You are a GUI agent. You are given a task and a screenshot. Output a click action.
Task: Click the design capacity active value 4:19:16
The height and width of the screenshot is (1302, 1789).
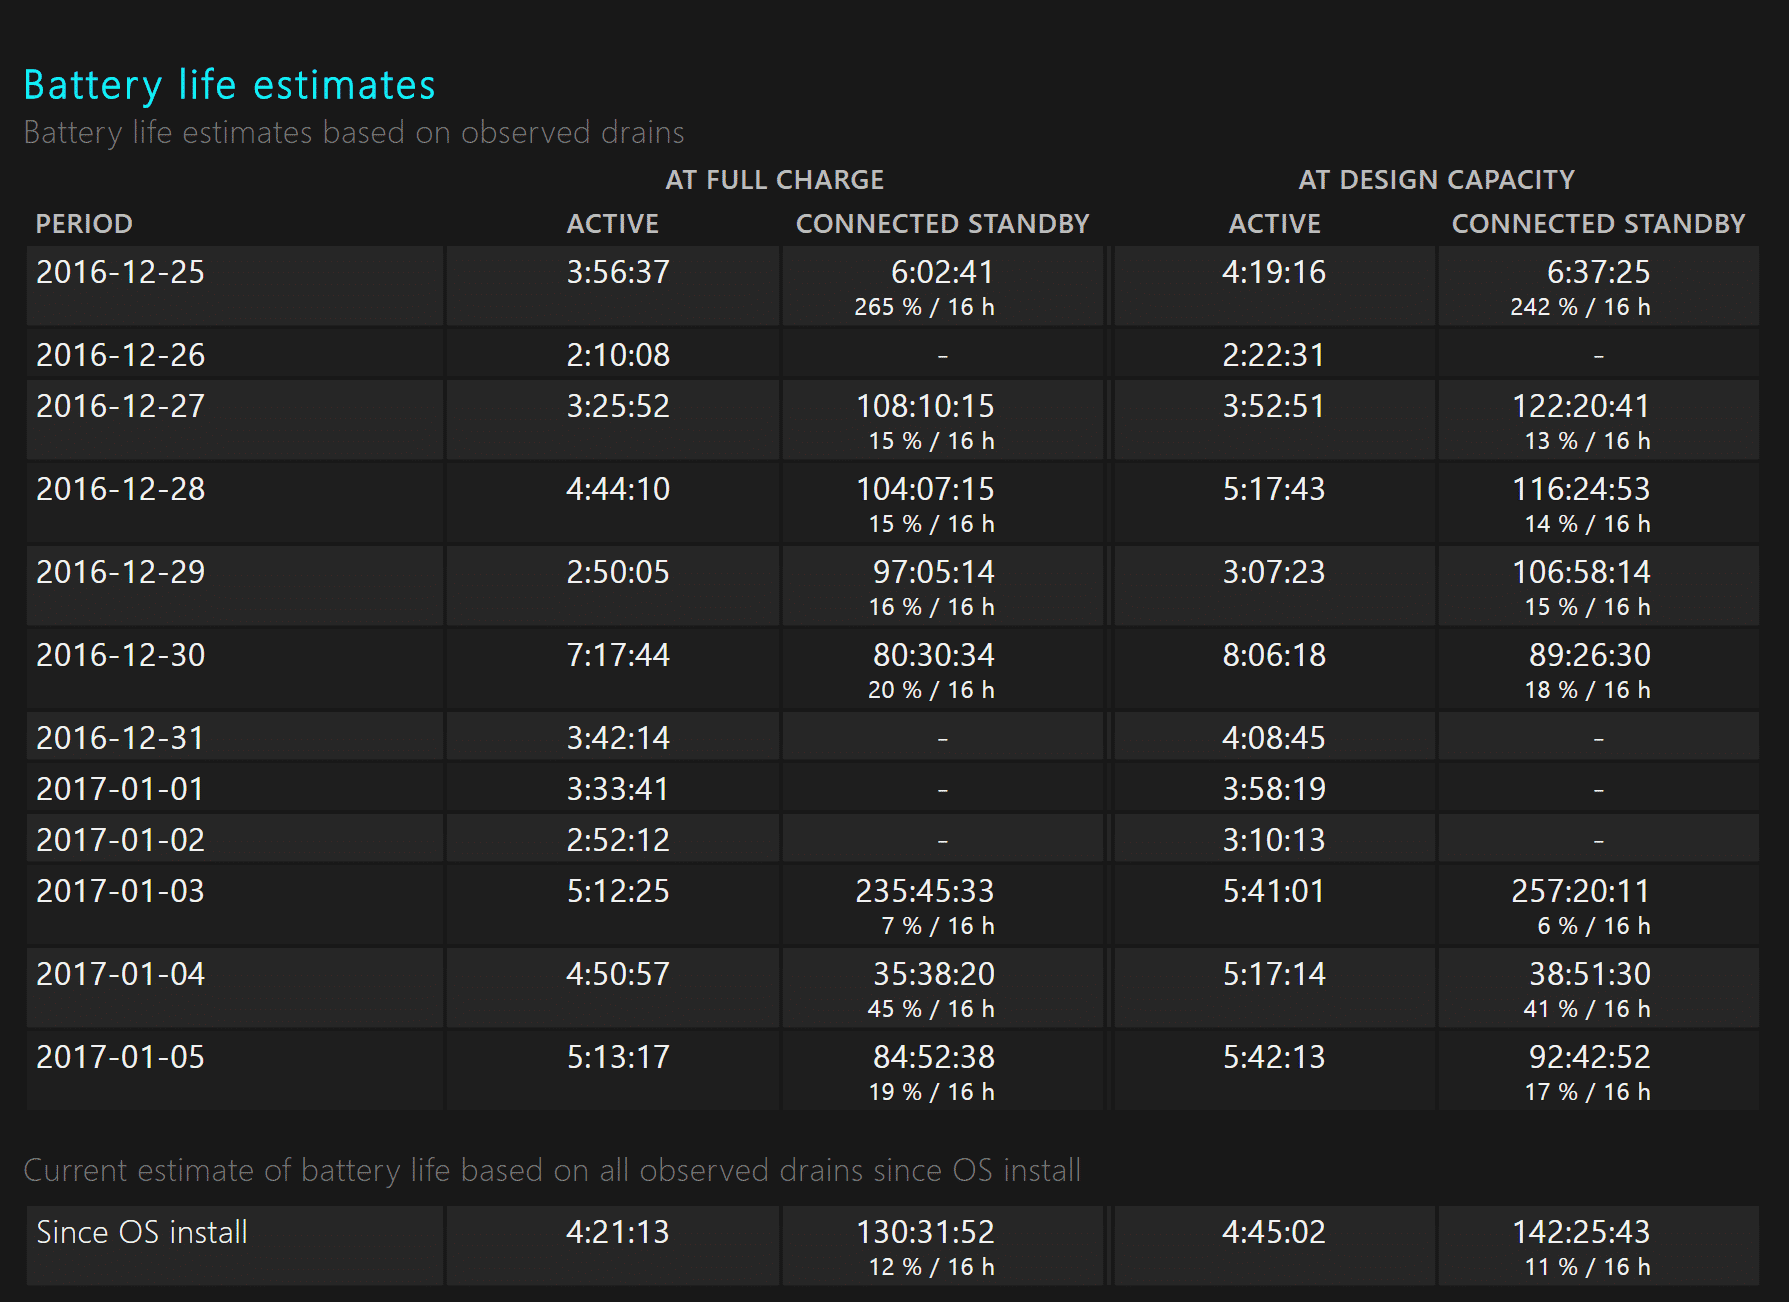[x=1274, y=272]
